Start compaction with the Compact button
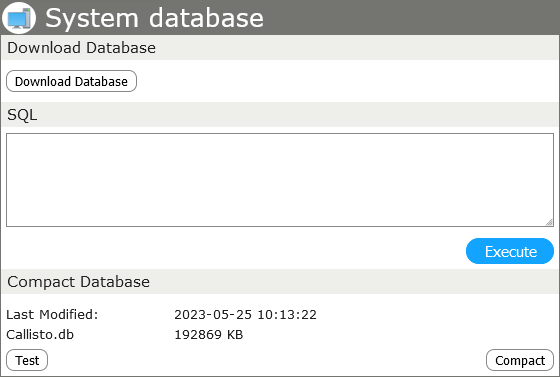The image size is (560, 377). pos(520,360)
